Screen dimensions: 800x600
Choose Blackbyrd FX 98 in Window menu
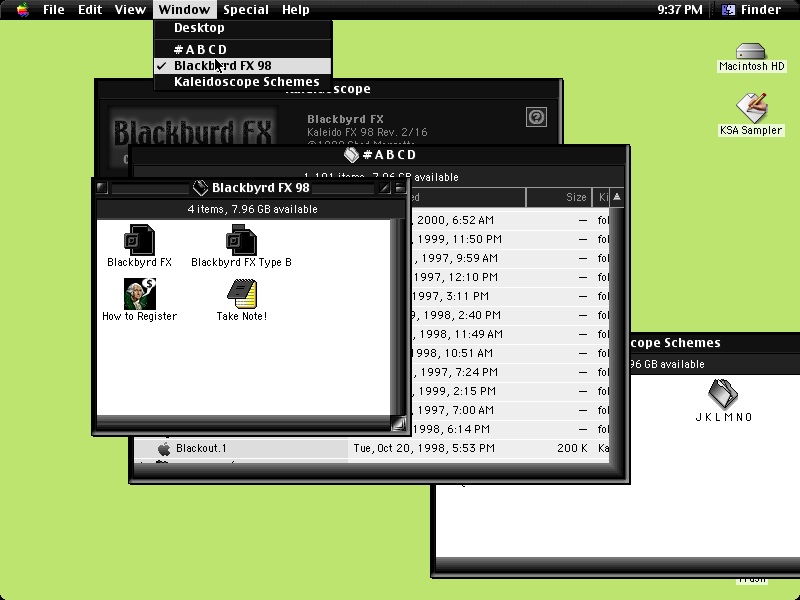point(243,66)
